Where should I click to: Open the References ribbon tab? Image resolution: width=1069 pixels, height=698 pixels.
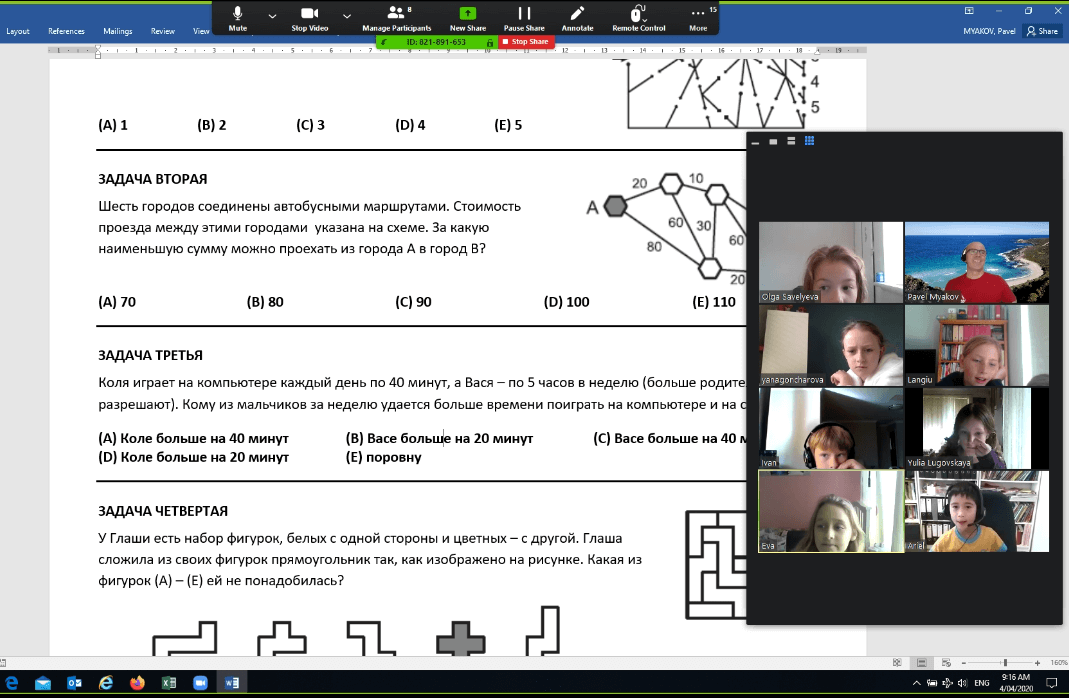tap(67, 31)
